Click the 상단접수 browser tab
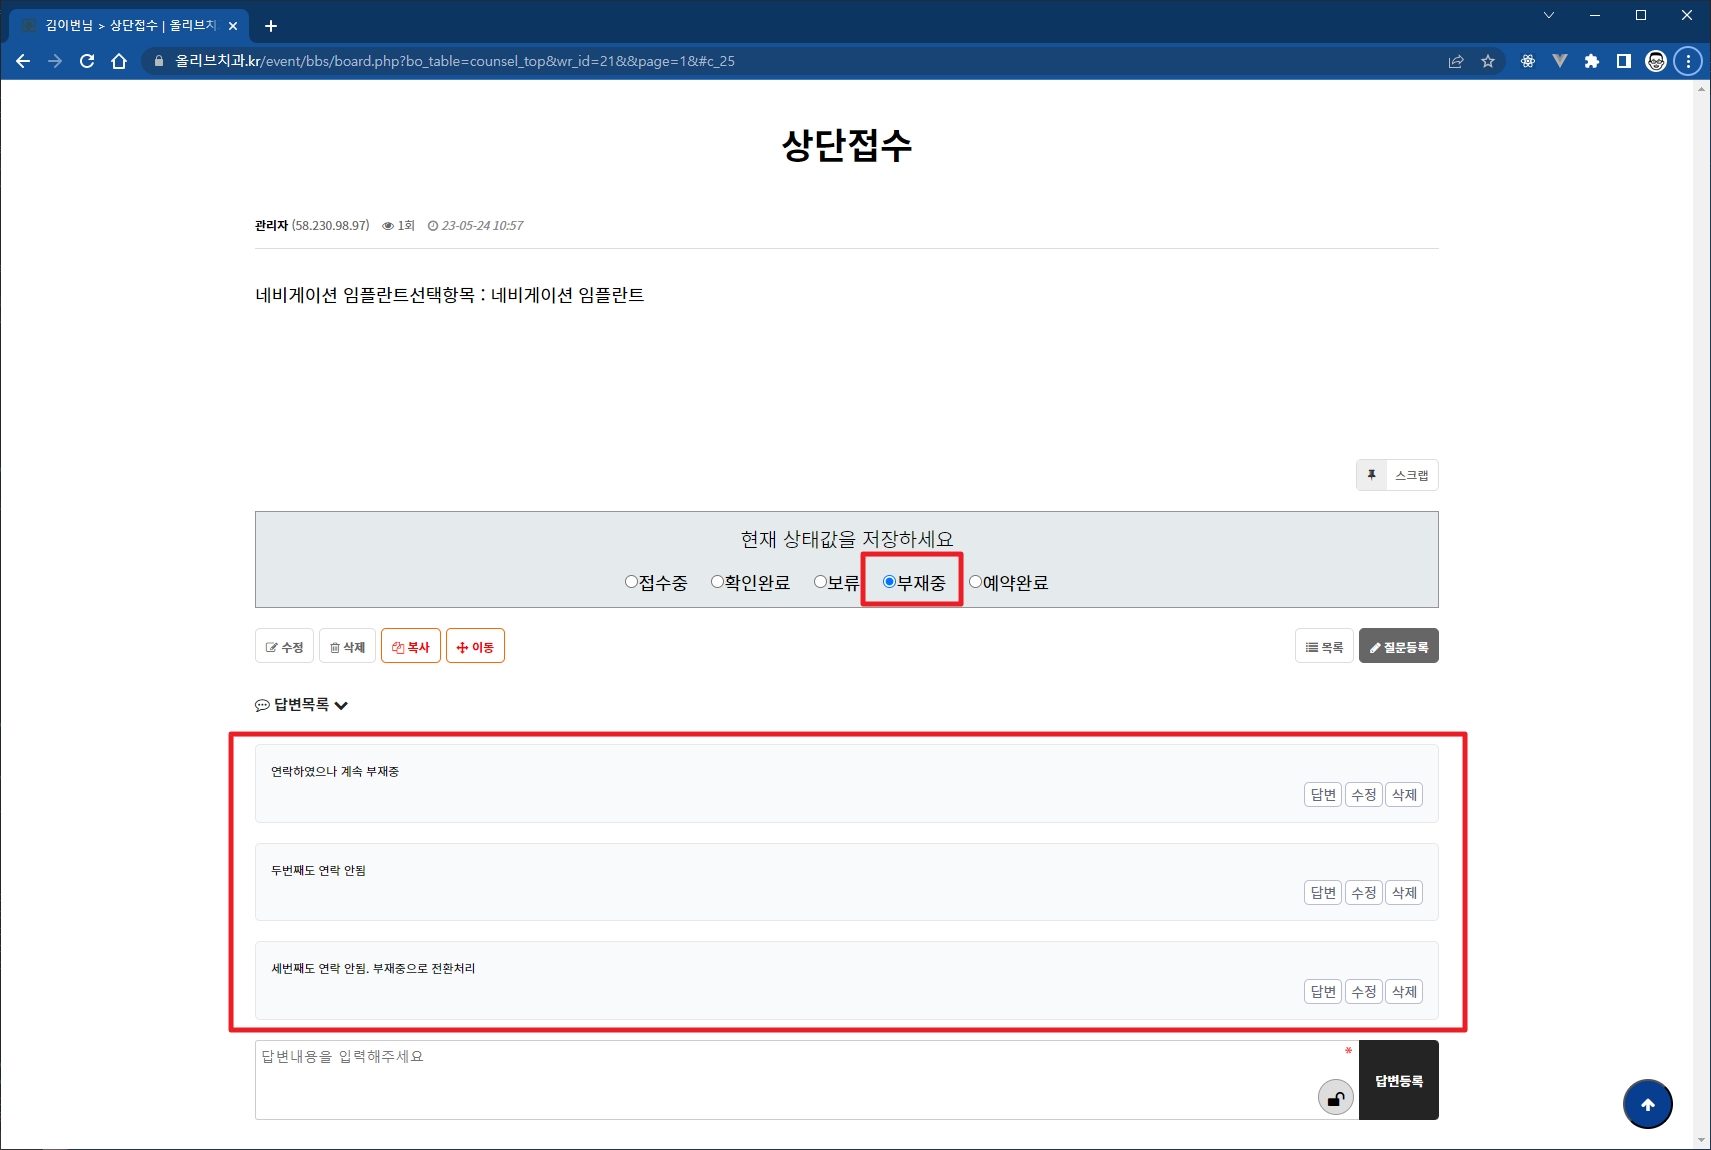 pos(130,26)
